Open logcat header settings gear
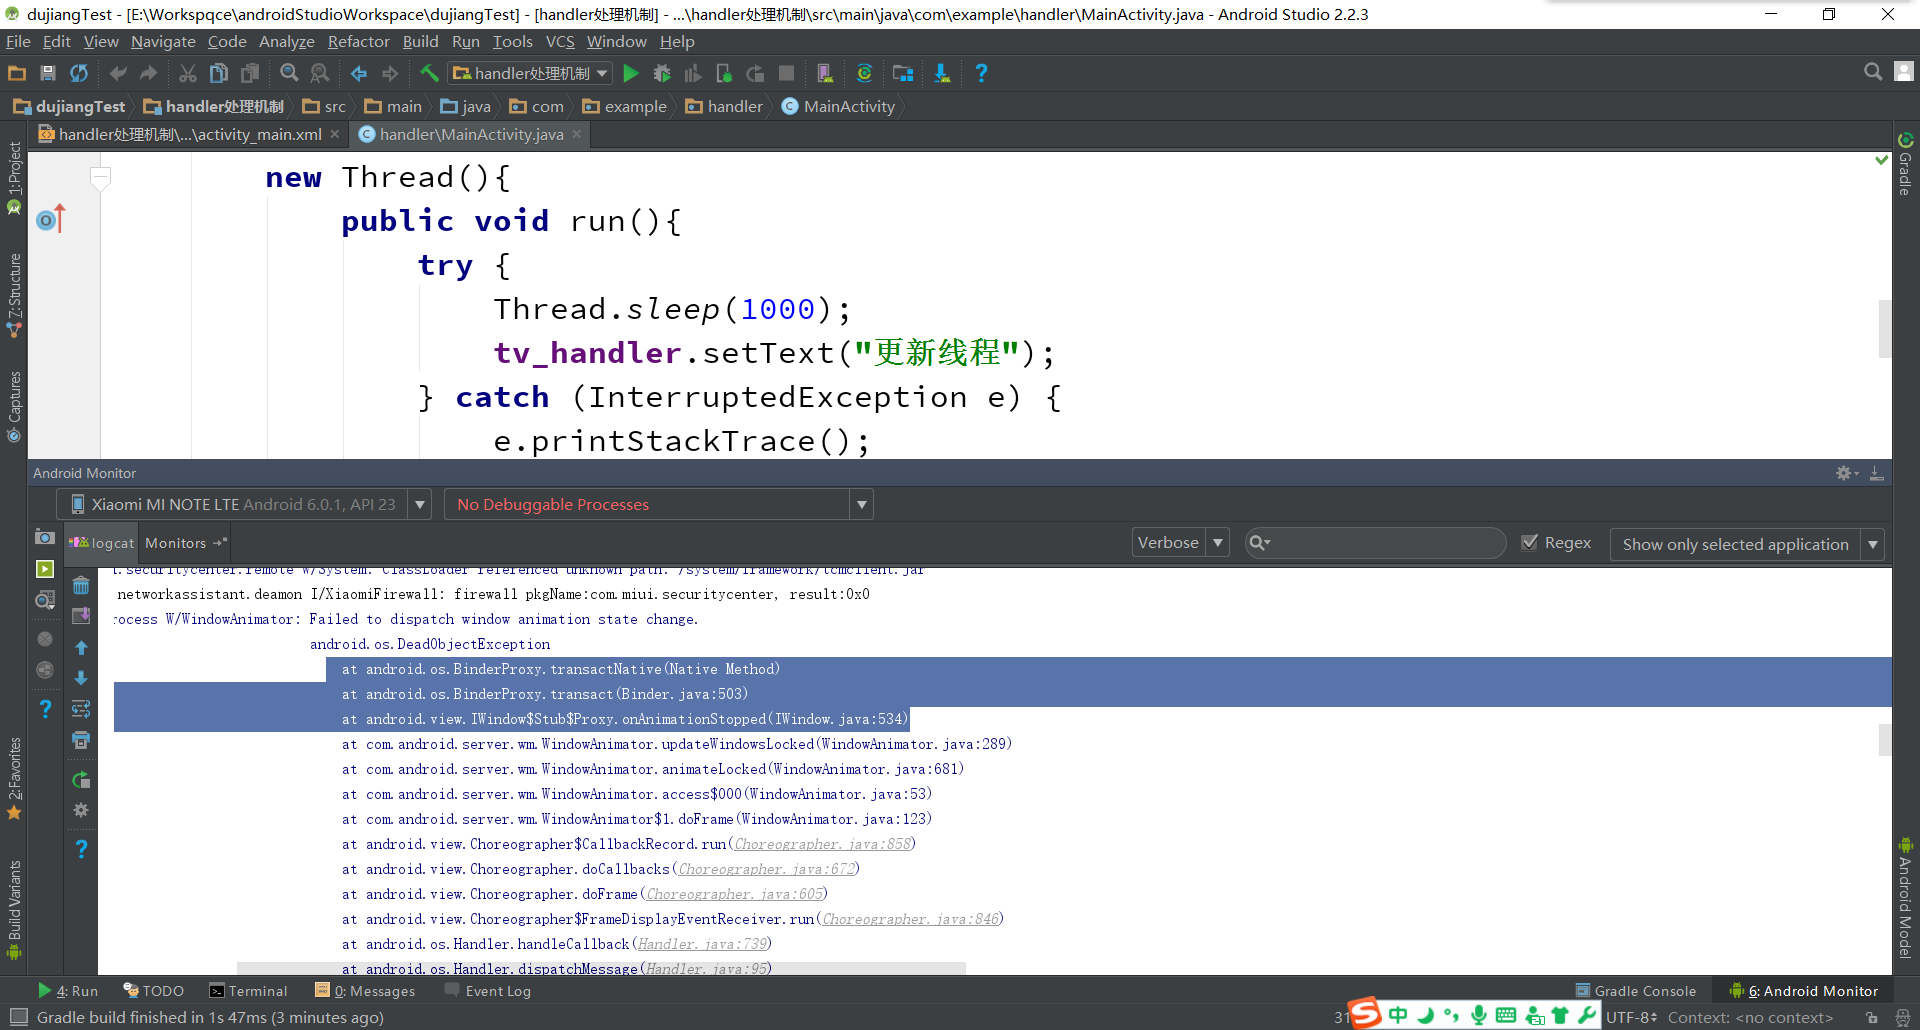1920x1030 pixels. [x=81, y=810]
